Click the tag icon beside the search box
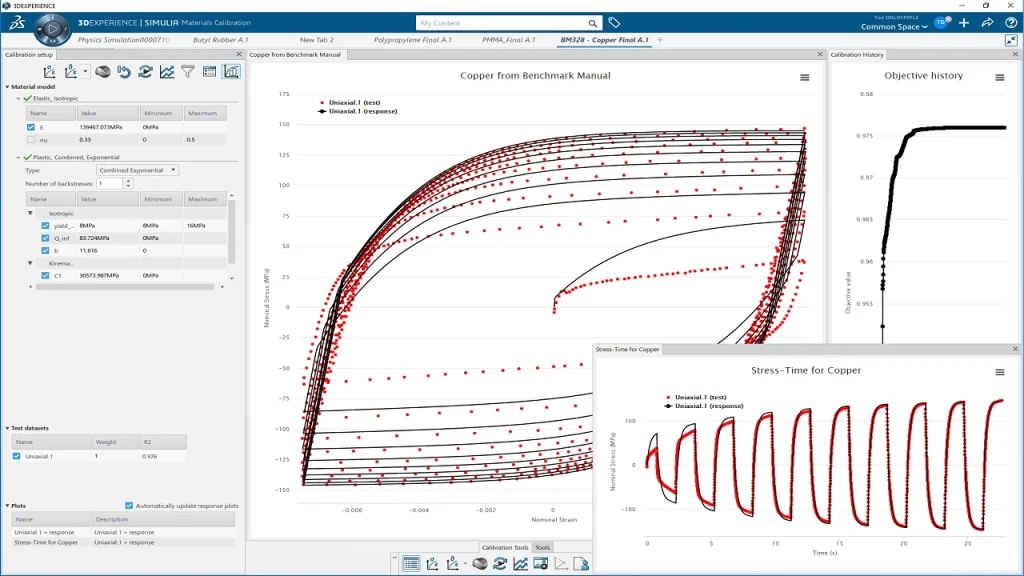Screen dimensions: 1024x576 pos(614,22)
